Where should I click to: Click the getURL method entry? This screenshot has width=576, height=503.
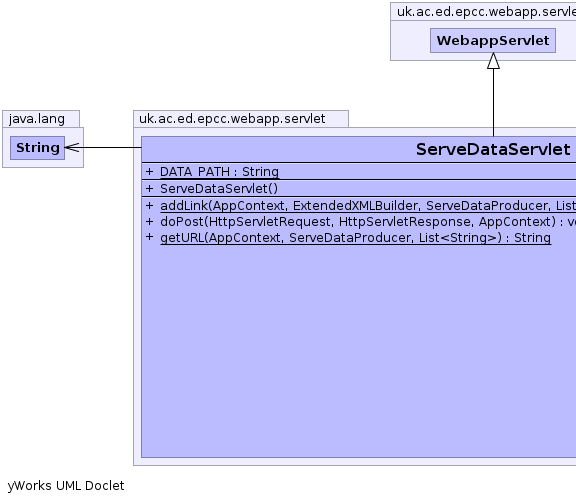[x=356, y=238]
